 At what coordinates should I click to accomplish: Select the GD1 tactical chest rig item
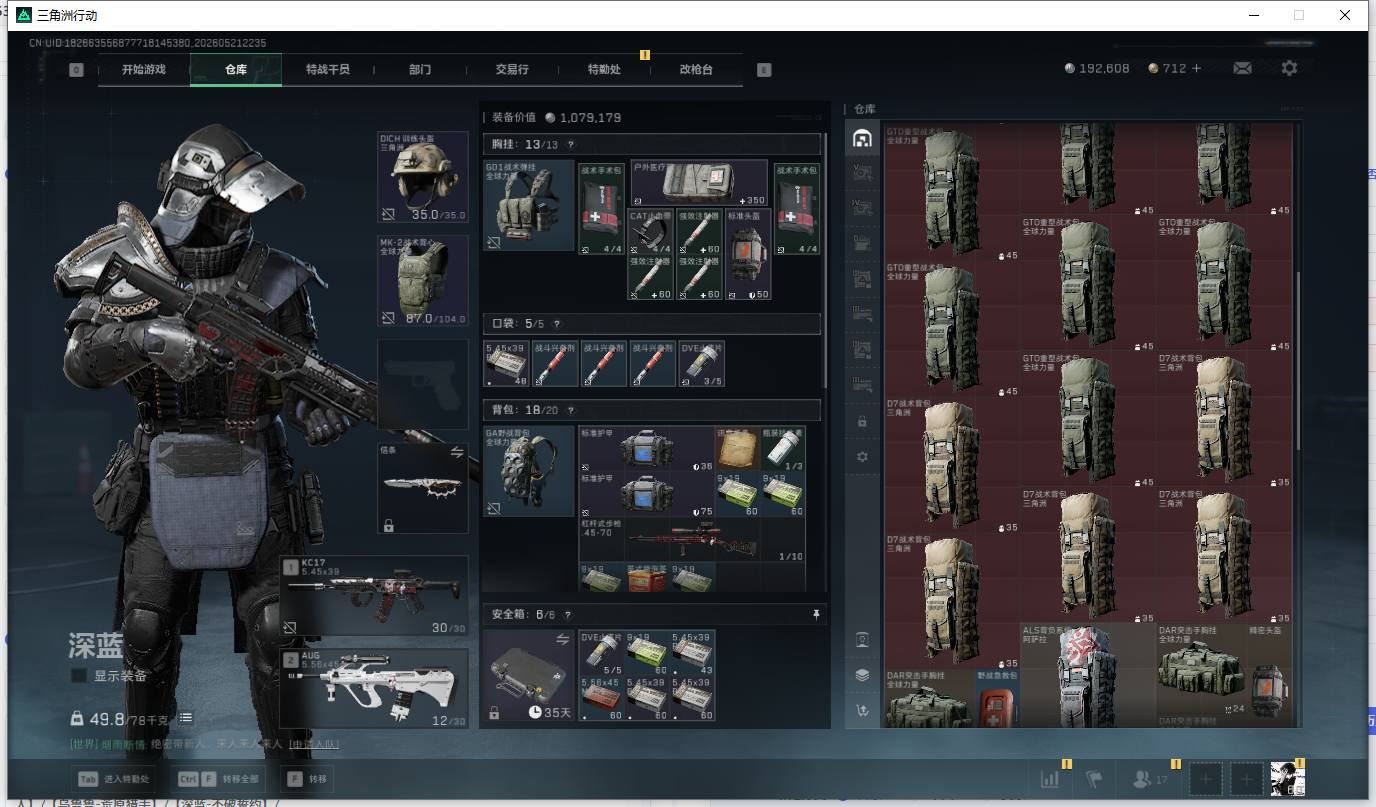(x=529, y=206)
